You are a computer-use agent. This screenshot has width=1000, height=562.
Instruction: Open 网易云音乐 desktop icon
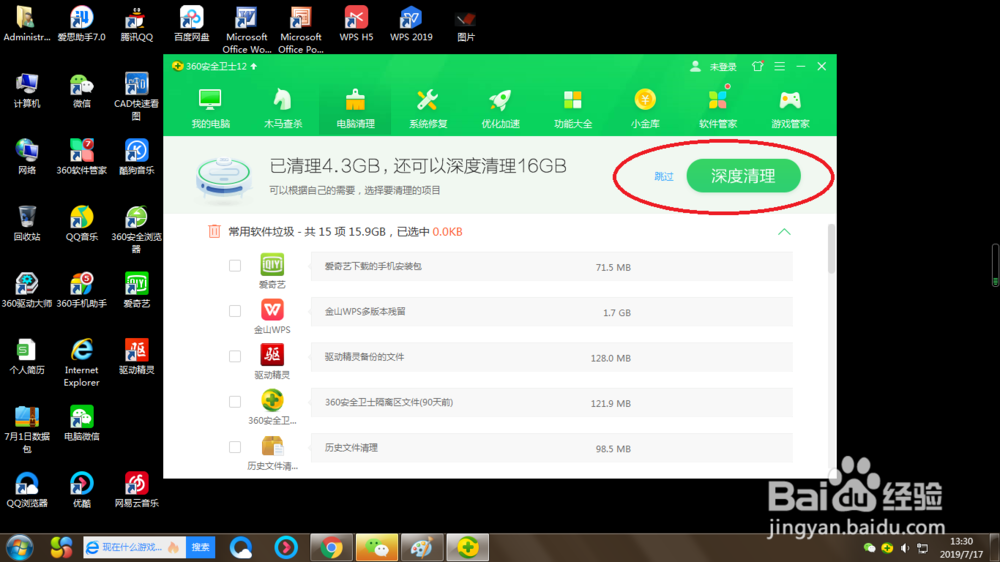pos(136,490)
